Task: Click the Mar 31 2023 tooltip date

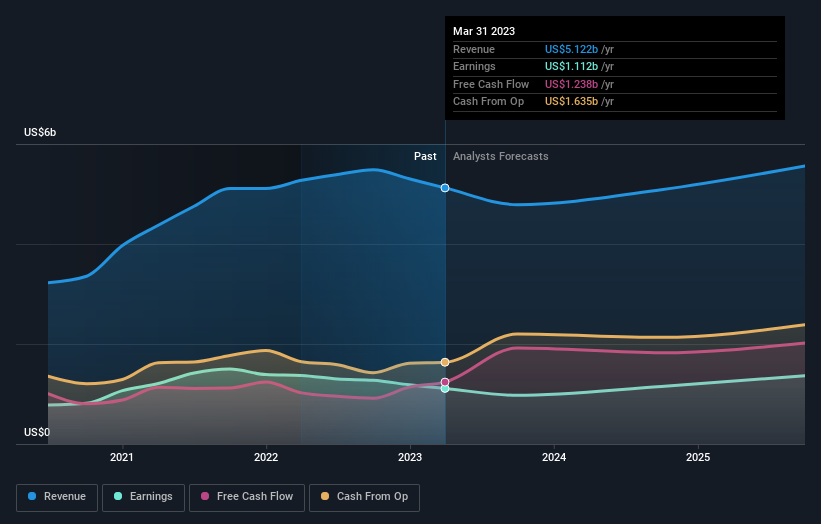Action: point(484,31)
